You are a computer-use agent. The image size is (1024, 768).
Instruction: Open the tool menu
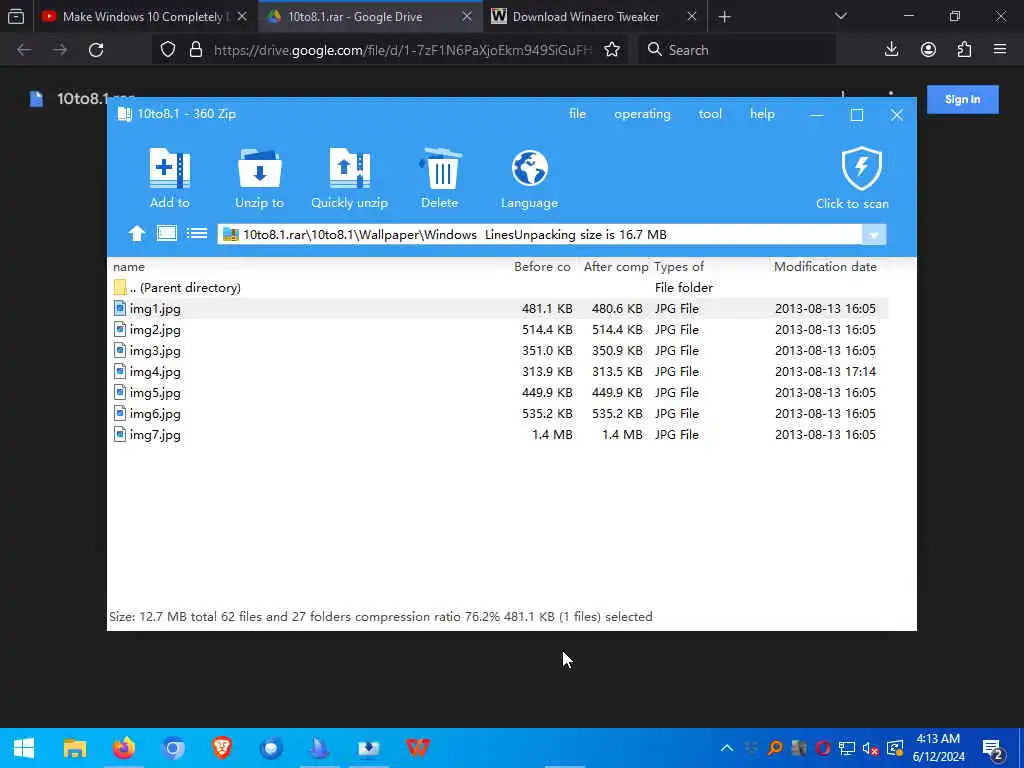click(x=710, y=114)
